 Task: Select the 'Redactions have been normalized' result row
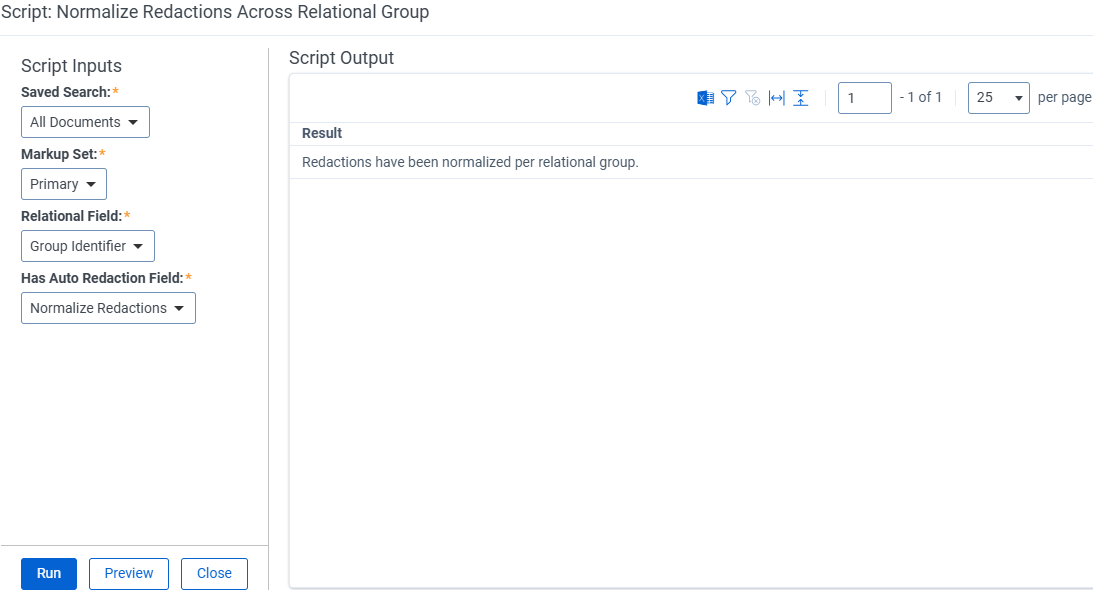[x=691, y=162]
